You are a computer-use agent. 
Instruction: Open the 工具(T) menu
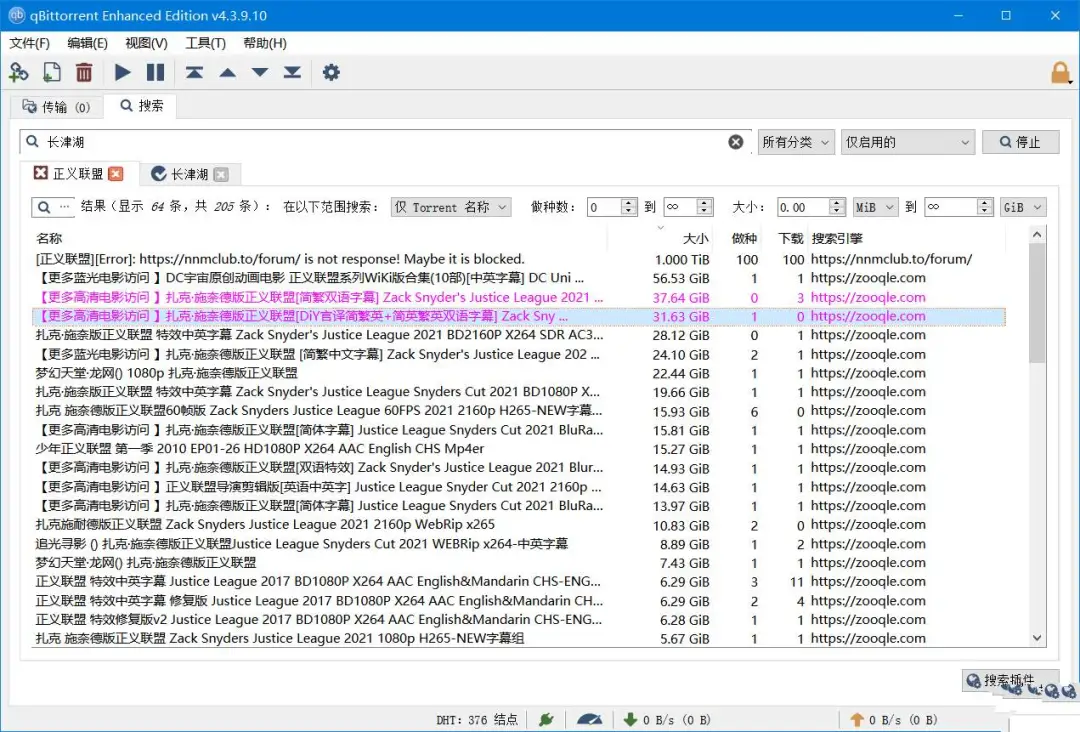tap(205, 43)
